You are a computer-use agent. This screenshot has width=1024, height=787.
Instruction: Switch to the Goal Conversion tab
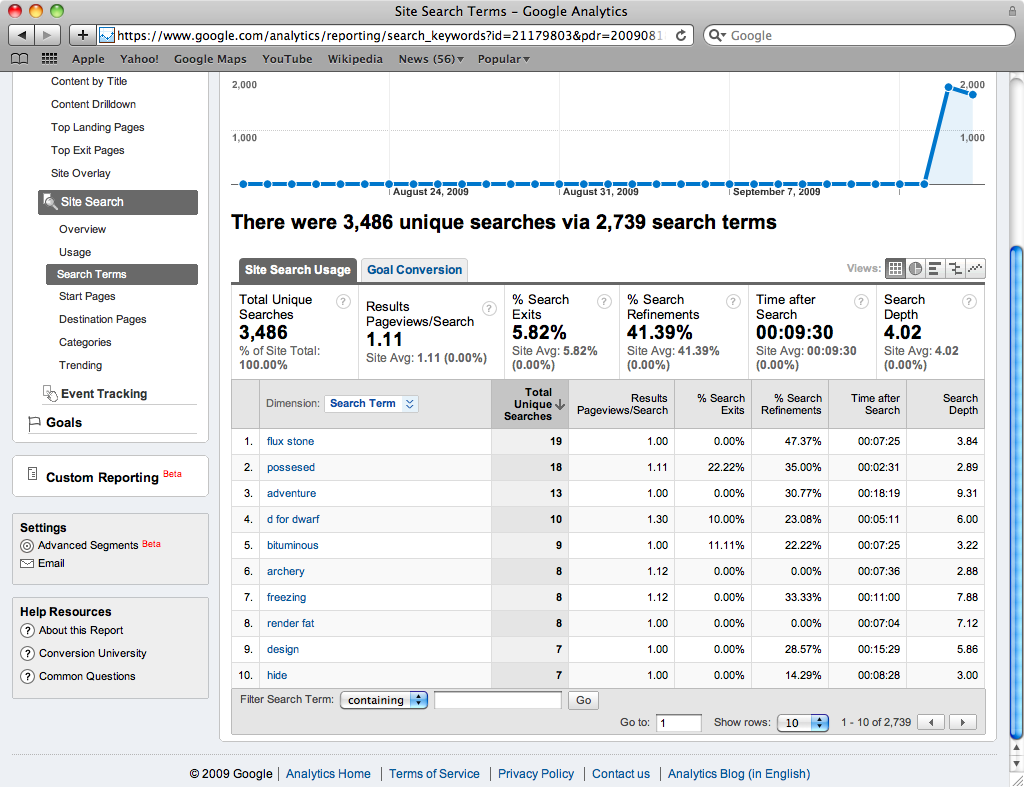[x=414, y=270]
